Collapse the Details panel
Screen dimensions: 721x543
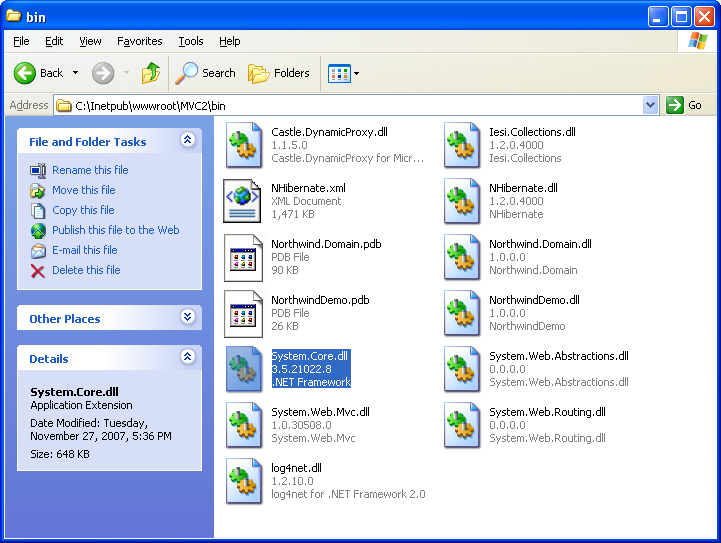[x=188, y=356]
